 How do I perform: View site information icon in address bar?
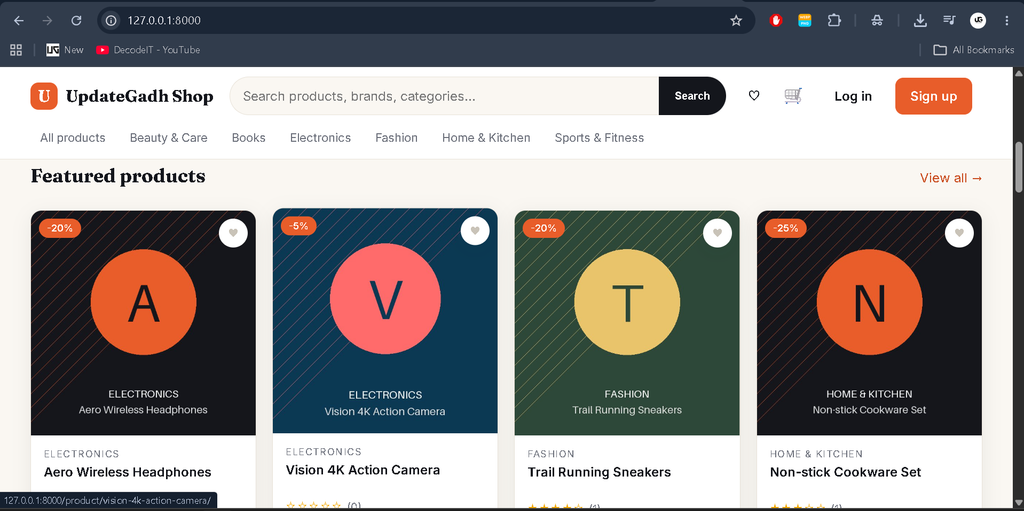[112, 20]
